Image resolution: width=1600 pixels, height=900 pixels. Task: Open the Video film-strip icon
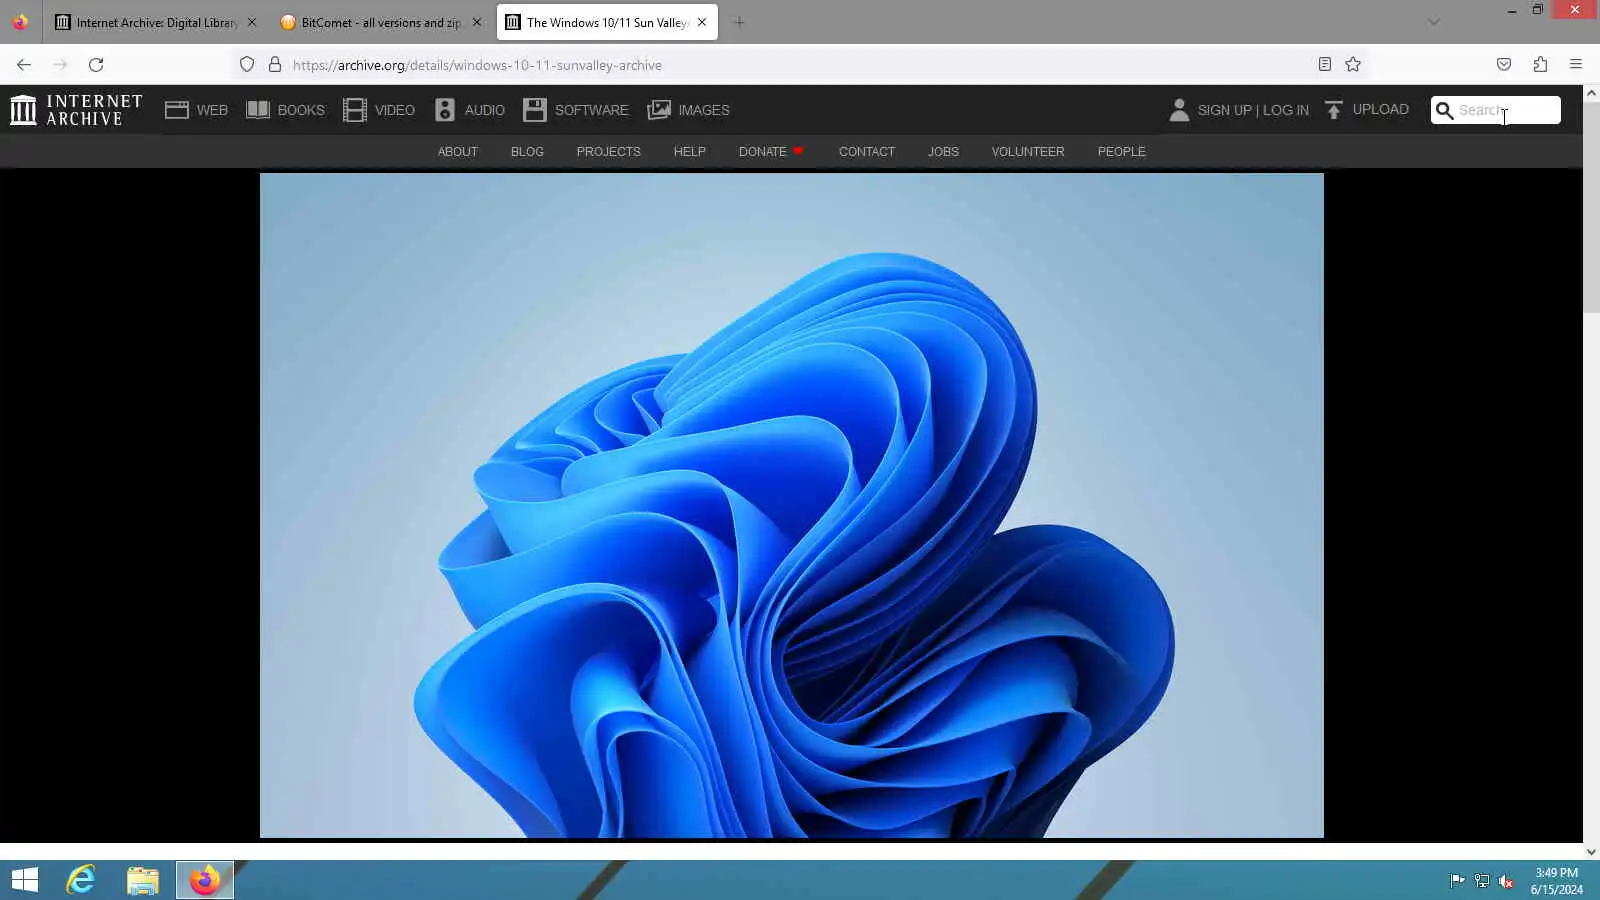(x=355, y=110)
